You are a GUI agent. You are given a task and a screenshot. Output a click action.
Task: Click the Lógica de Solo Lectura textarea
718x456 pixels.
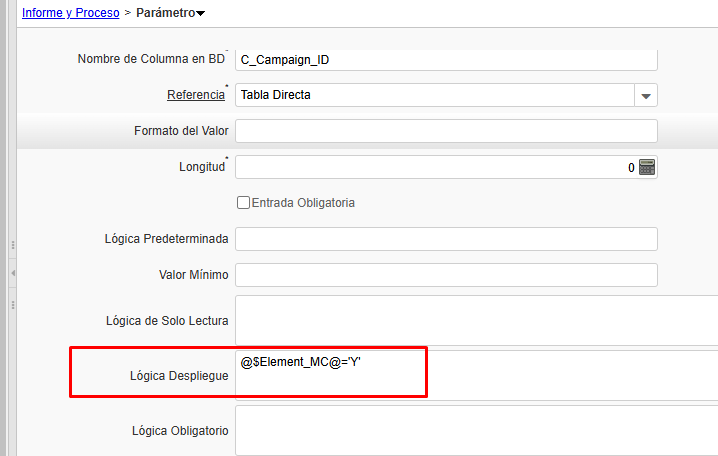(x=476, y=320)
